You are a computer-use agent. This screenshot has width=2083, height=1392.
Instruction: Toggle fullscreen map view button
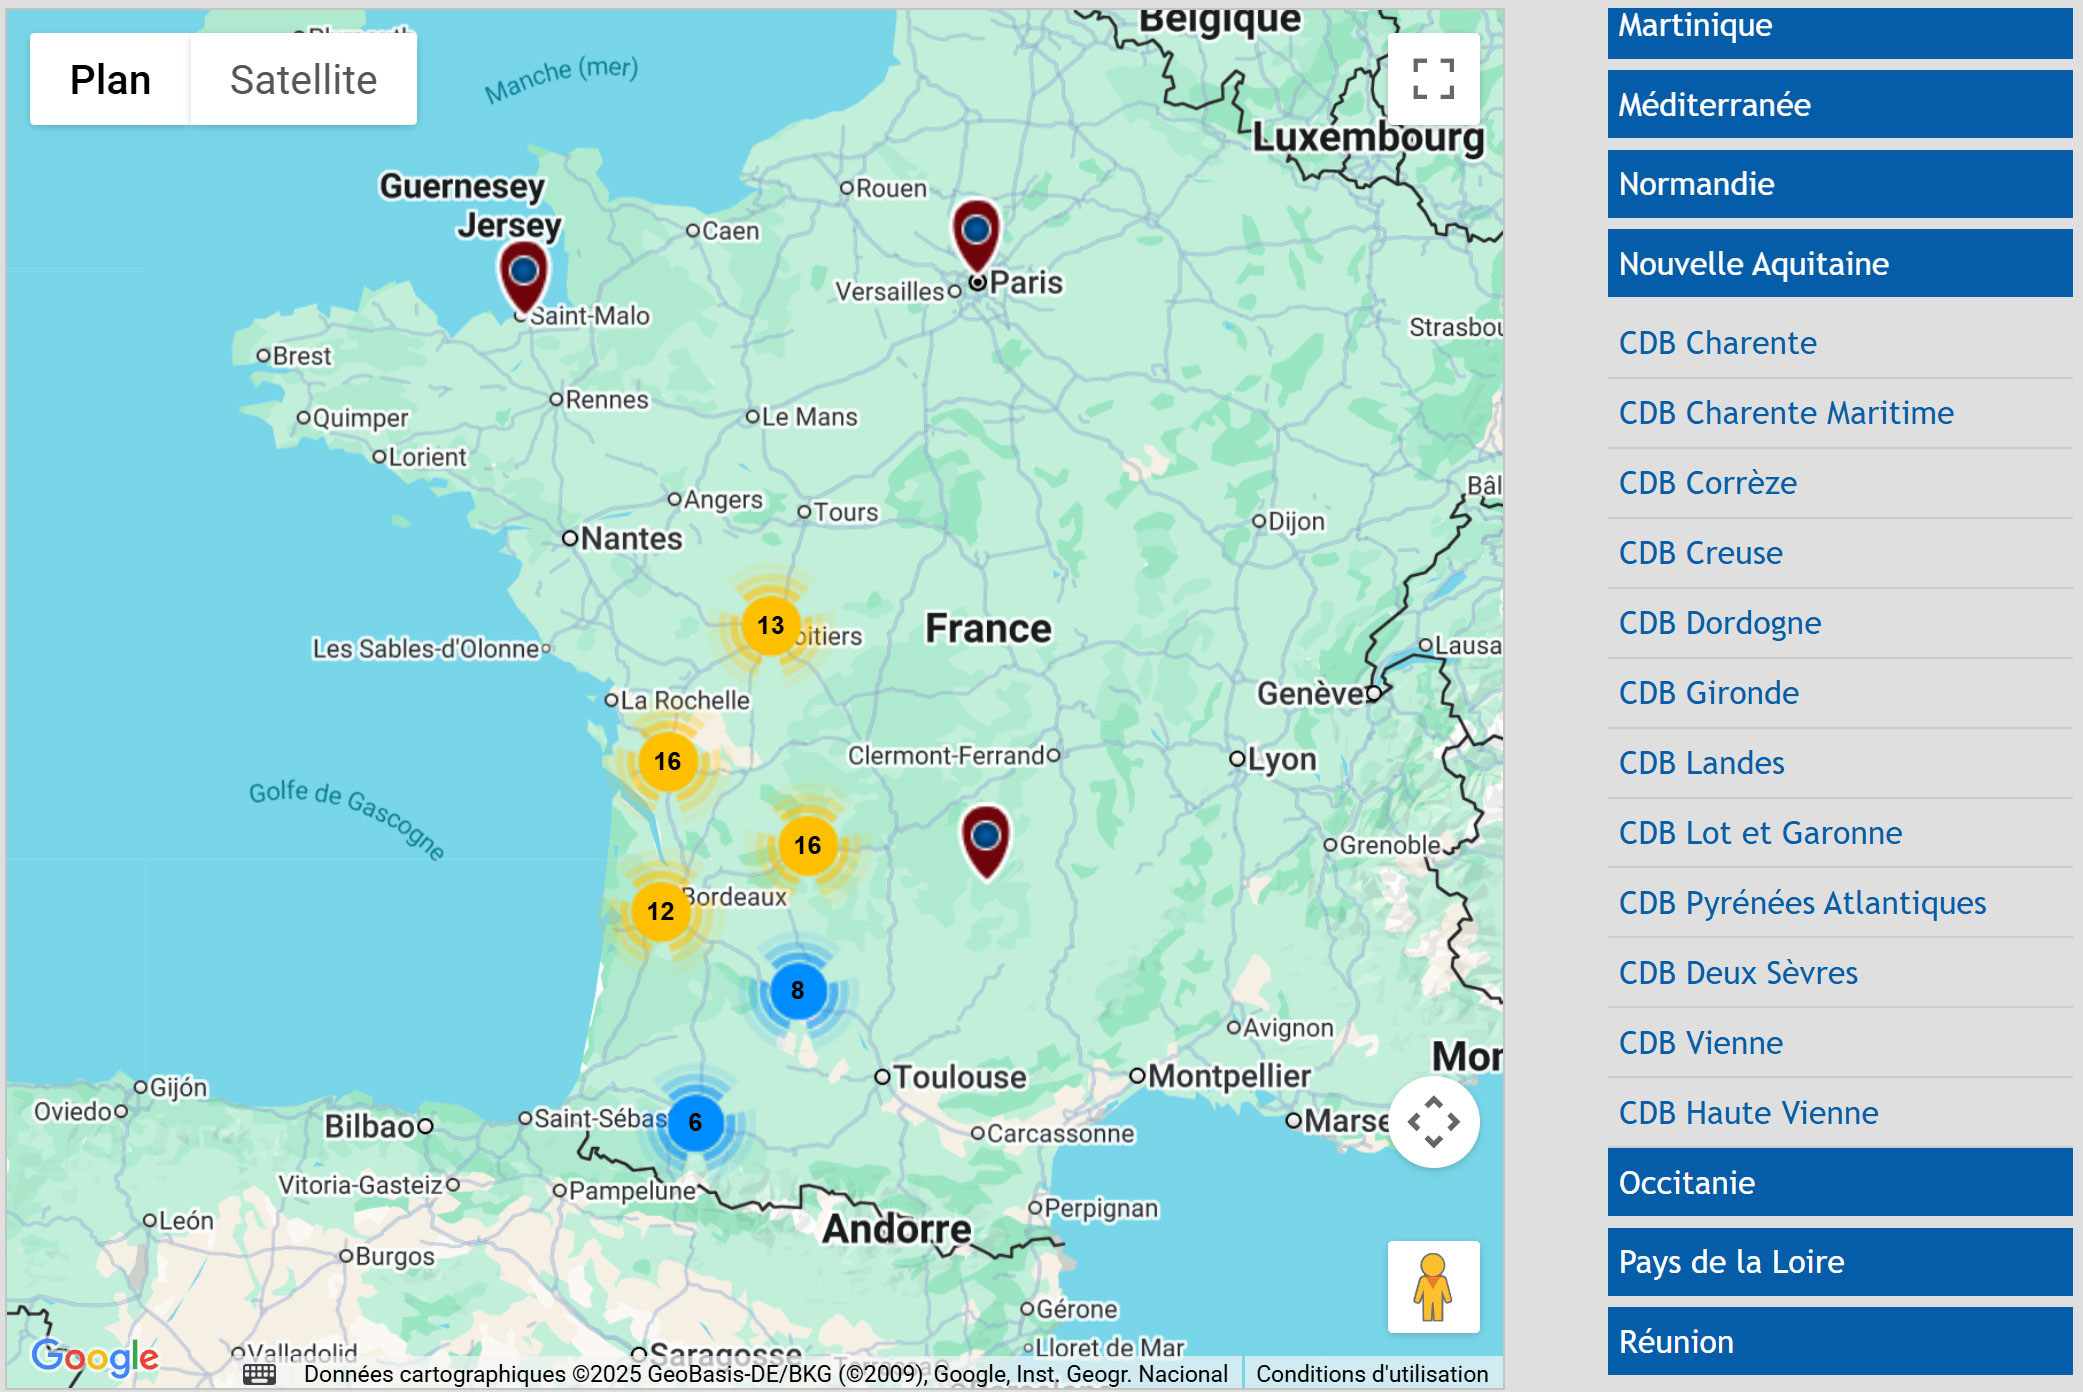tap(1432, 79)
